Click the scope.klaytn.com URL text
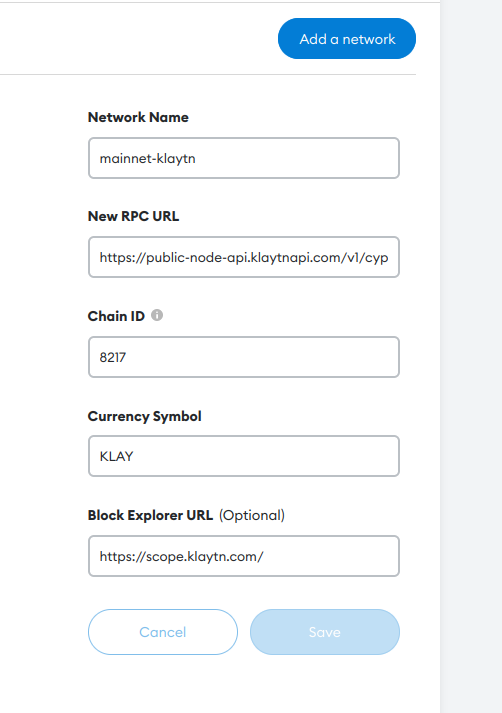 click(181, 557)
